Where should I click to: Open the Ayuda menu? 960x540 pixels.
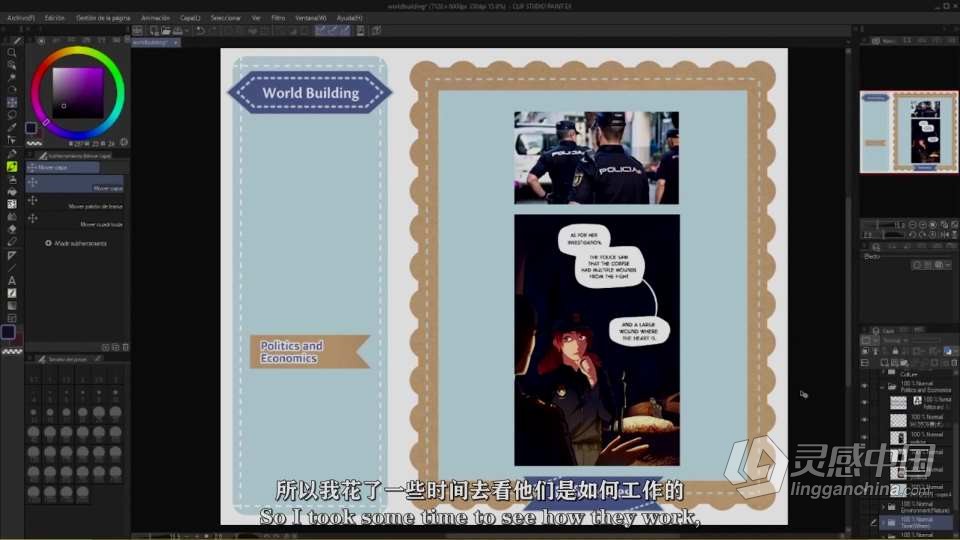[350, 18]
